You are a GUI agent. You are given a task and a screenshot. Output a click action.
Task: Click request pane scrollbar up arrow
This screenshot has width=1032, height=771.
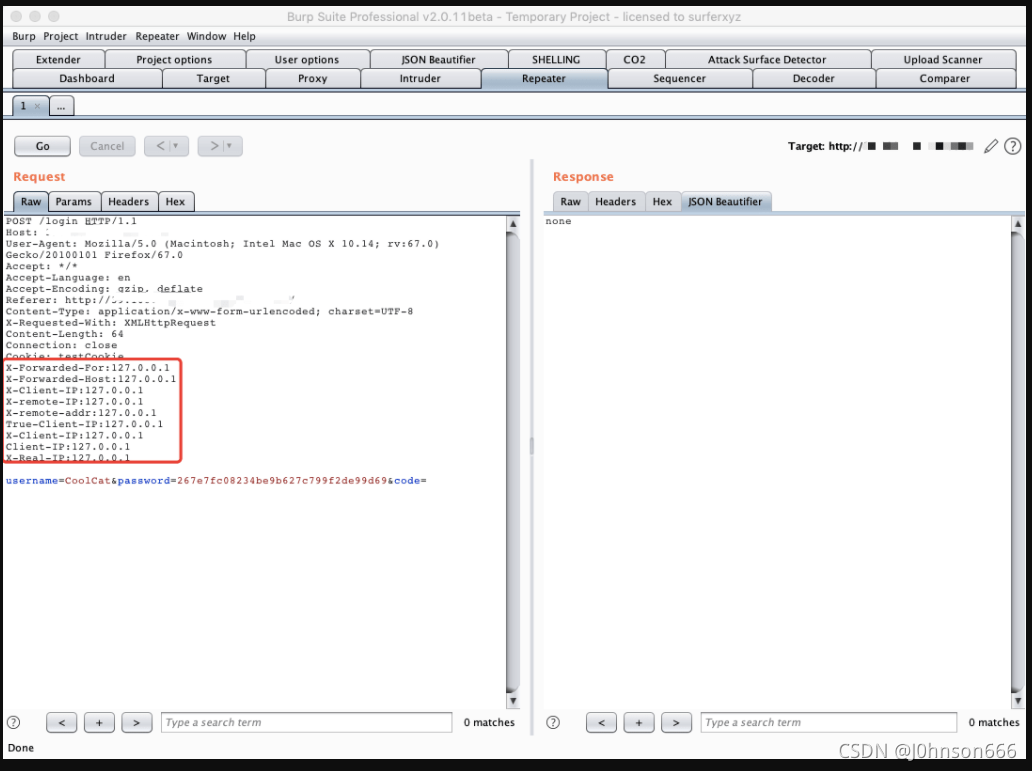[x=513, y=224]
